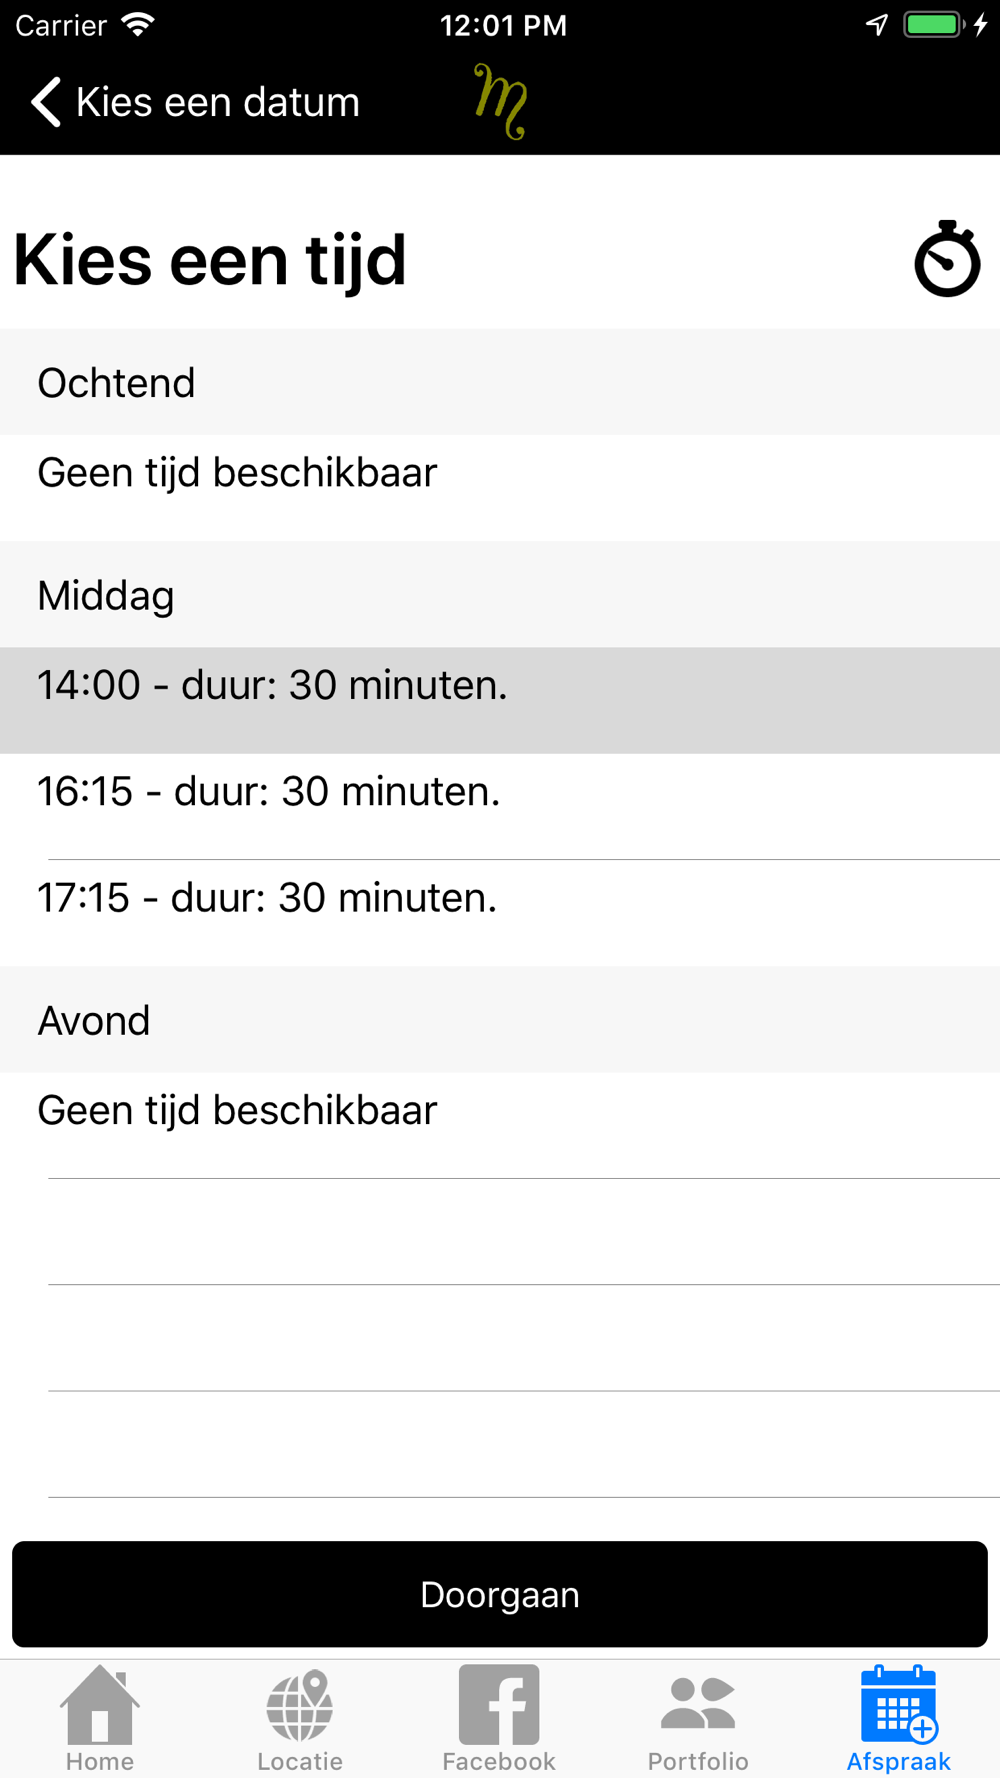Tap the Wi-Fi status icon

138,25
